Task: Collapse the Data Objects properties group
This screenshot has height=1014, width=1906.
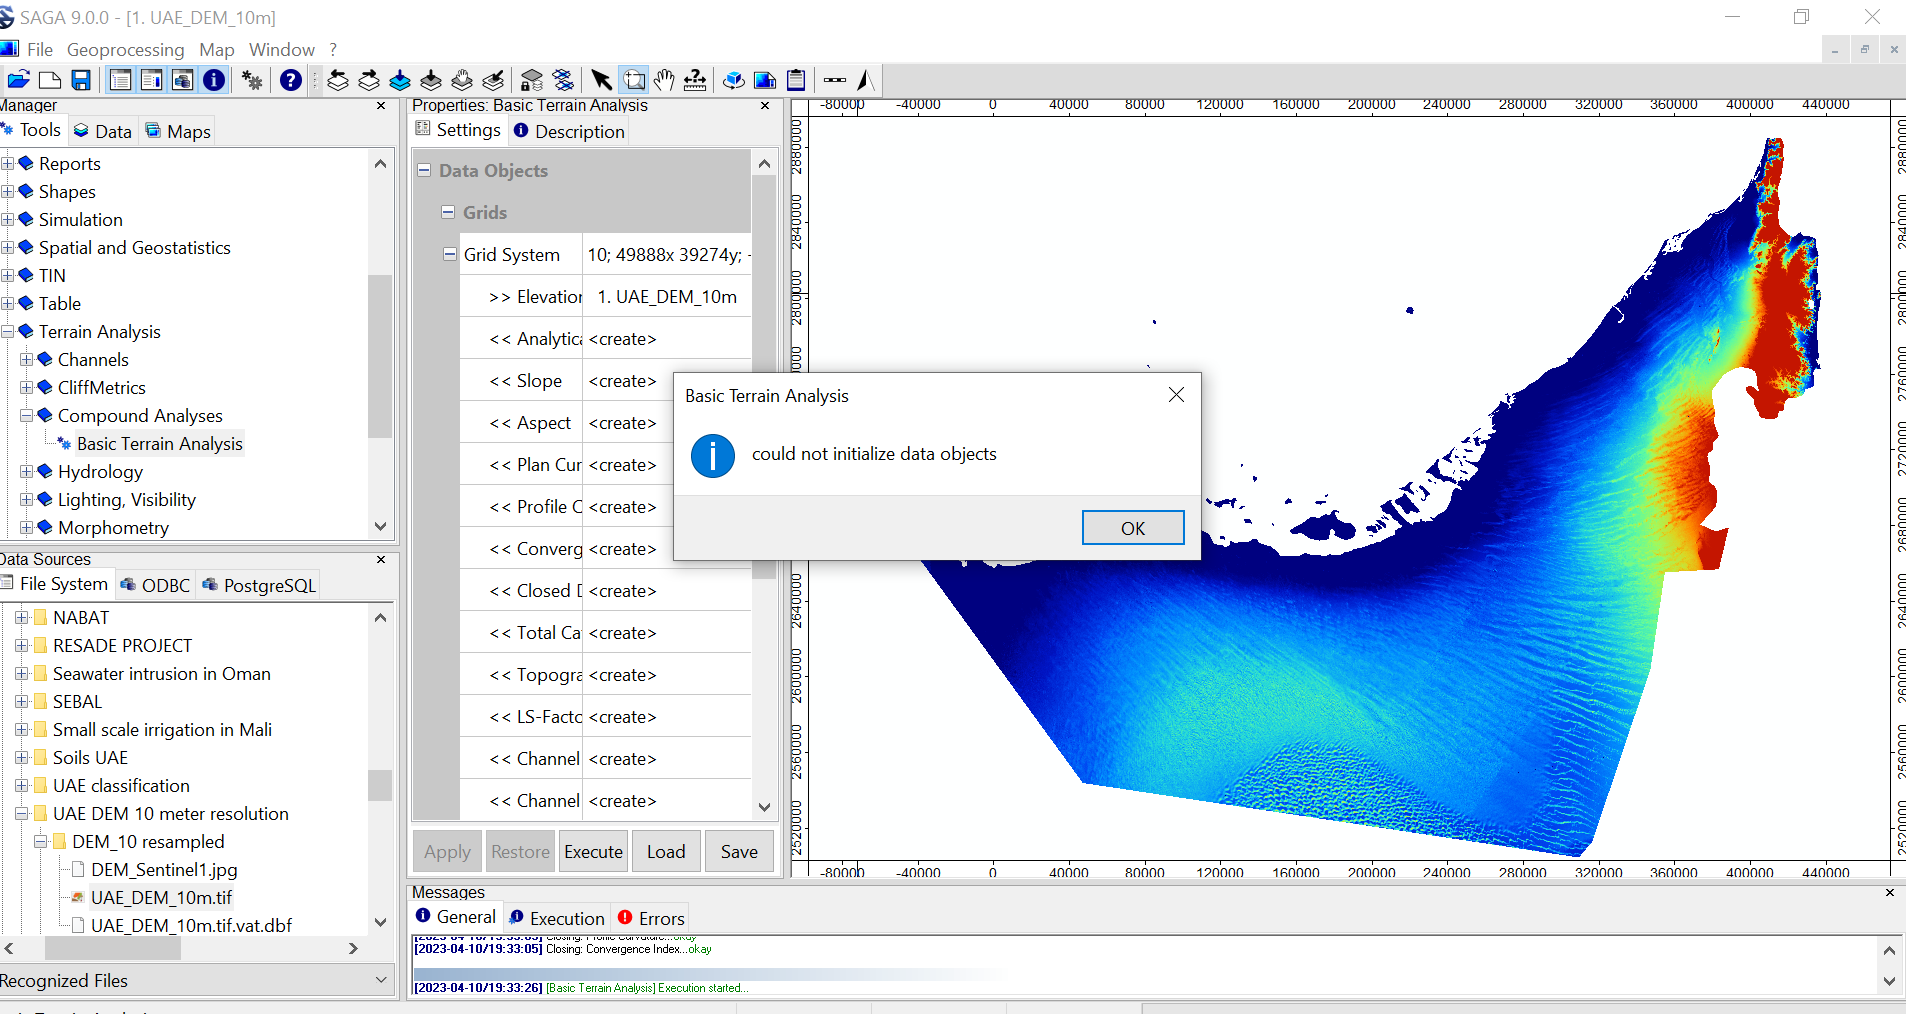Action: [x=424, y=170]
